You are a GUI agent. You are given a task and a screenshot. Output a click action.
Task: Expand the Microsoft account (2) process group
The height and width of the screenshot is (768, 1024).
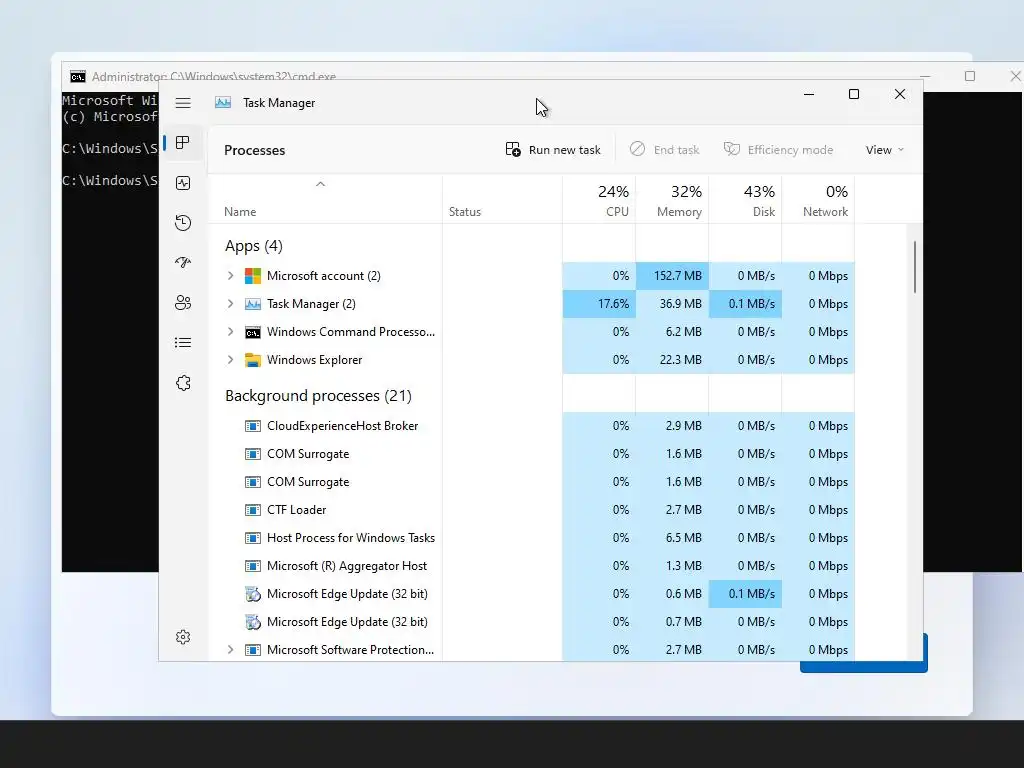pos(230,276)
